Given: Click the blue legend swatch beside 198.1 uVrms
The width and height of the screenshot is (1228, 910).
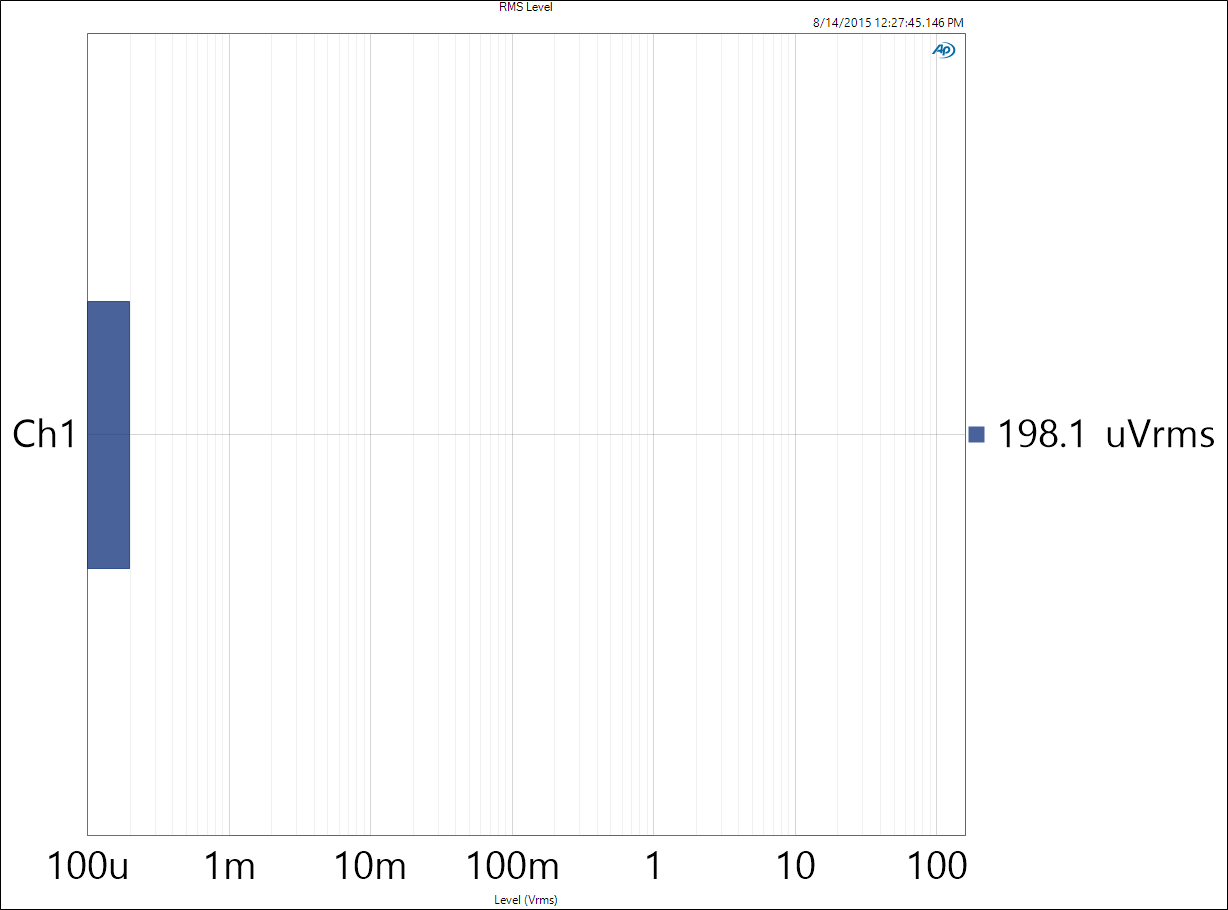Looking at the screenshot, I should coord(977,434).
